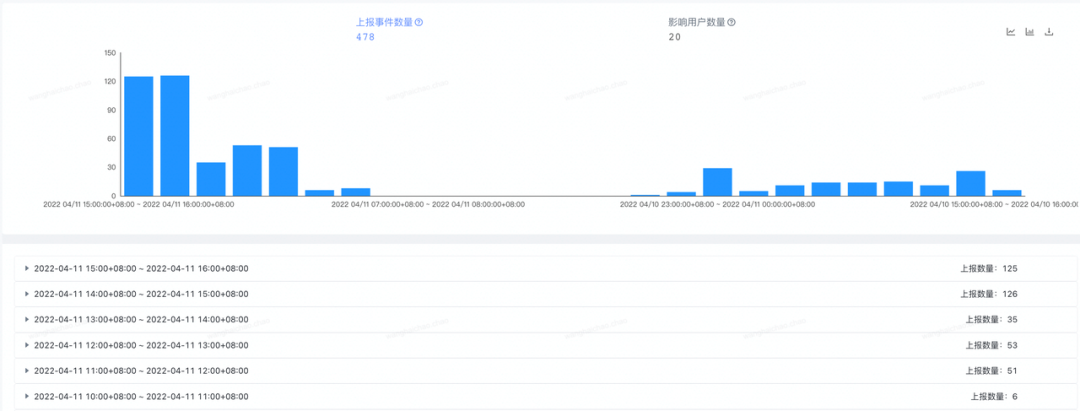
Task: Expand the 15:00~16:00 04-11 row
Action: pyautogui.click(x=27, y=269)
